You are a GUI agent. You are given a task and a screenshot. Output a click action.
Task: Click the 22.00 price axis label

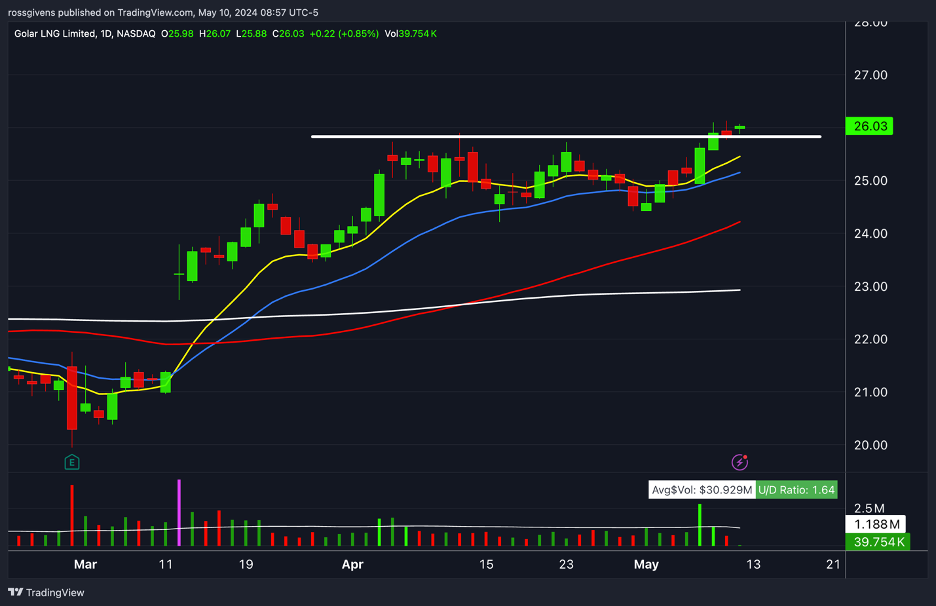click(x=870, y=339)
